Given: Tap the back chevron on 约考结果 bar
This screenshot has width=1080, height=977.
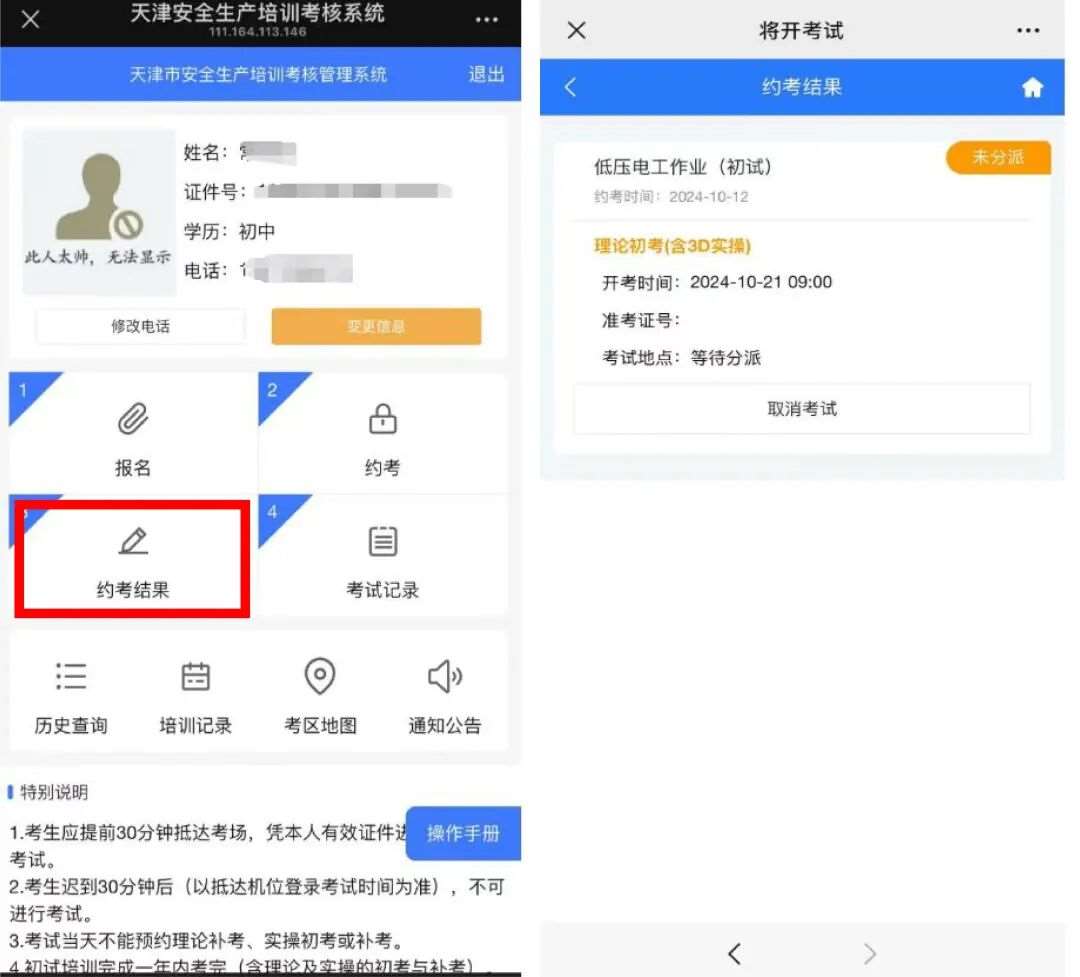Looking at the screenshot, I should pyautogui.click(x=570, y=88).
